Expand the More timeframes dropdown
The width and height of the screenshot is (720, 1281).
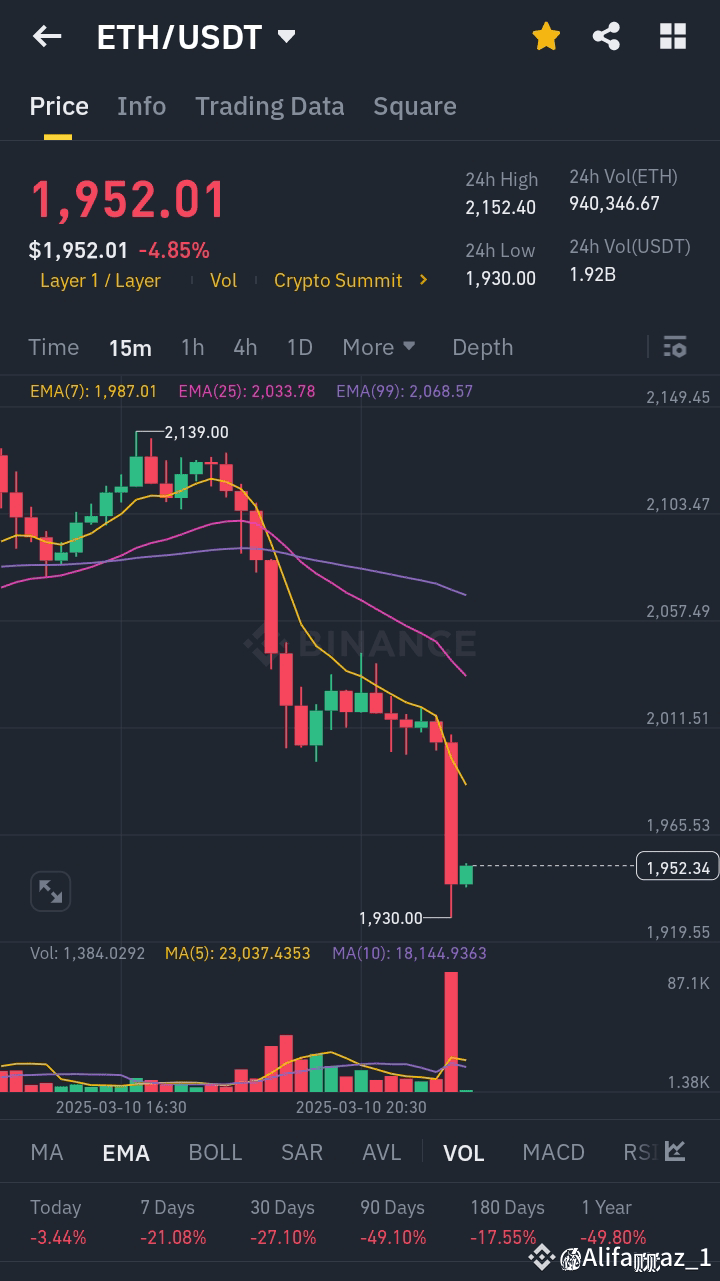pos(378,347)
